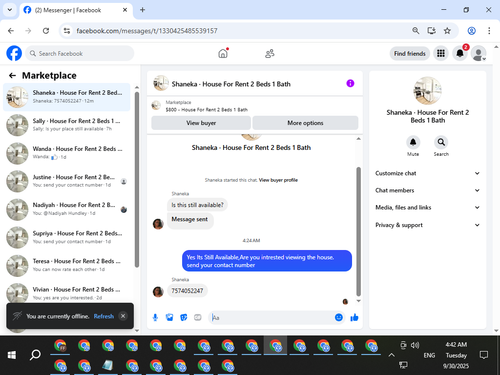Click the listing thumbnail in the right panel
Screen dimensions: 500x375
click(427, 90)
